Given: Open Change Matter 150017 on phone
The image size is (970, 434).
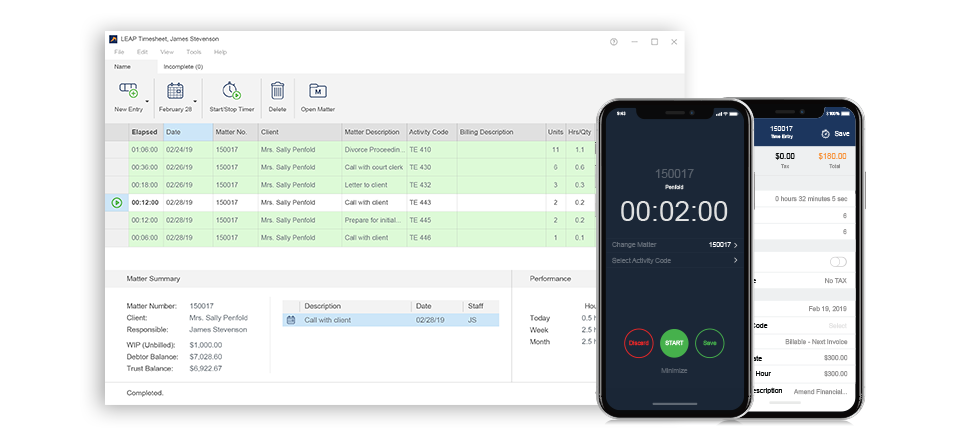Looking at the screenshot, I should pos(674,245).
